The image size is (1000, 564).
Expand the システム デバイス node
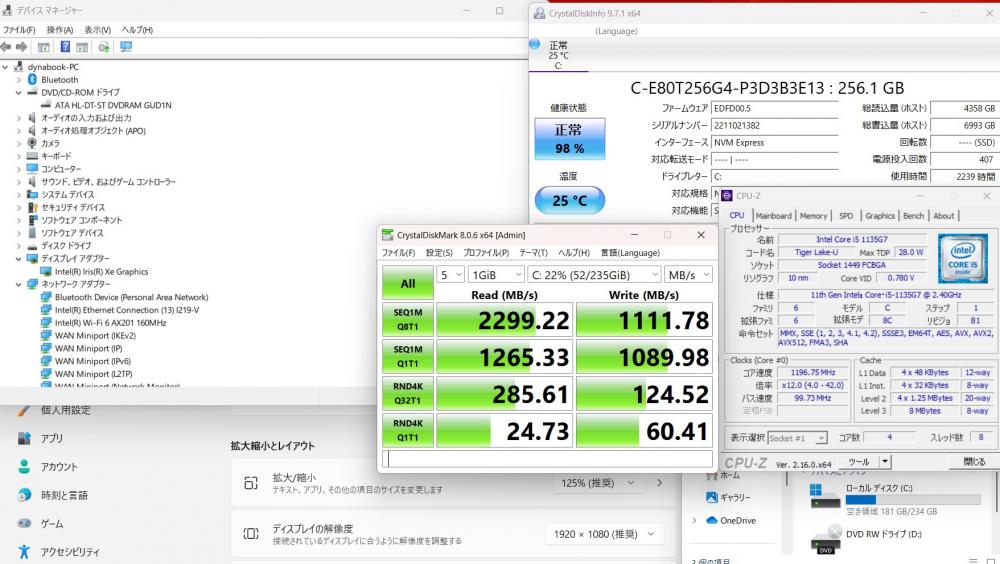19,194
